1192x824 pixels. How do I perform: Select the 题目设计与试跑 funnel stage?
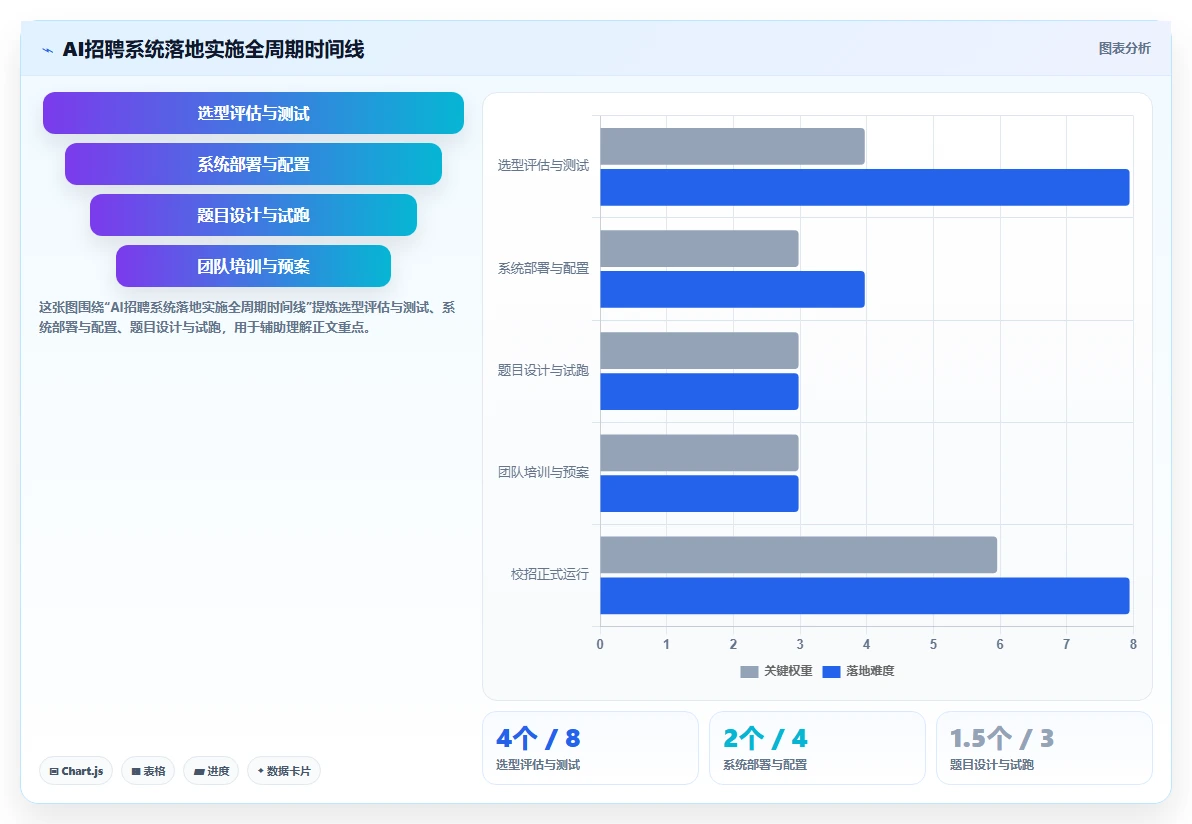253,215
